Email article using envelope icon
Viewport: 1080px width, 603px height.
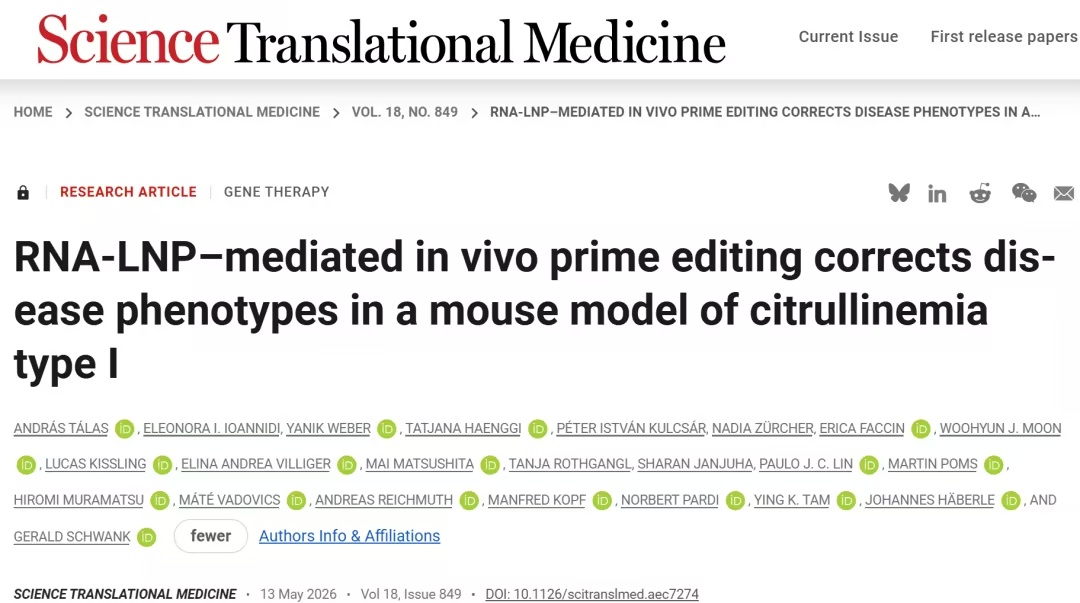1064,194
